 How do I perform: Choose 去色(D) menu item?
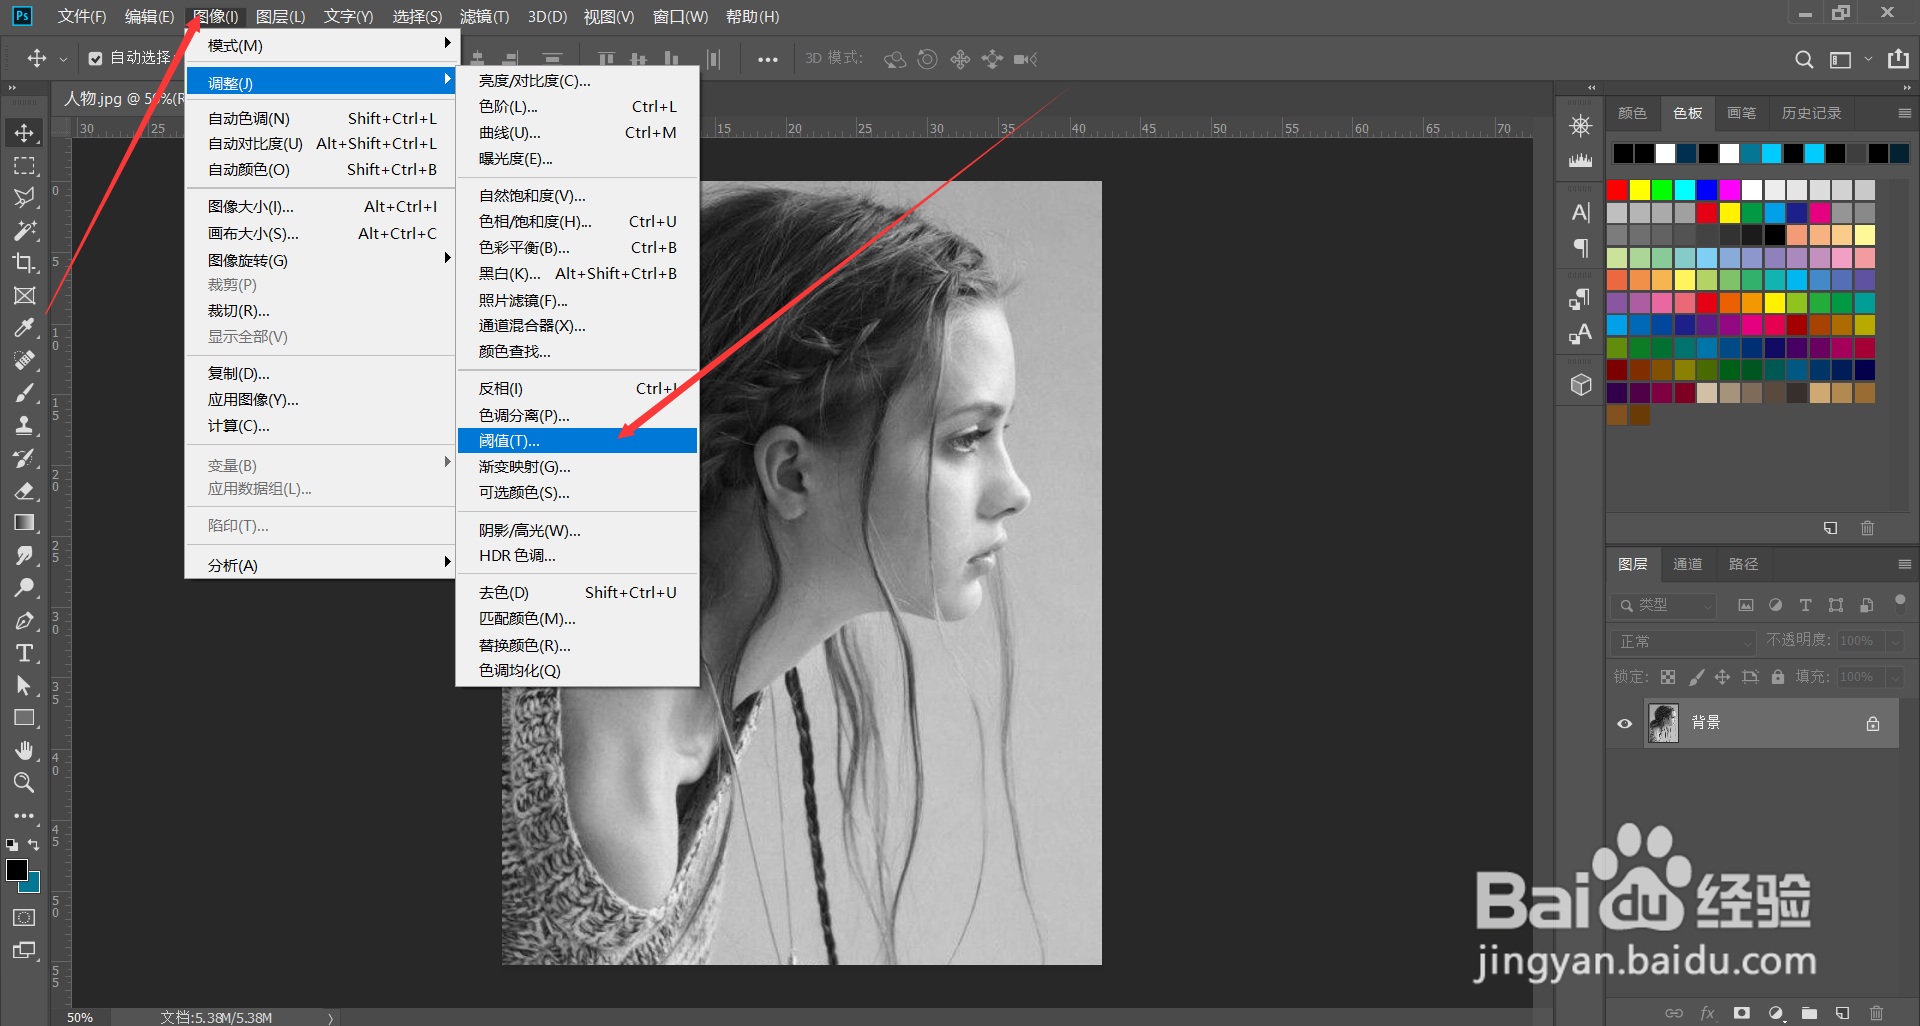[577, 592]
